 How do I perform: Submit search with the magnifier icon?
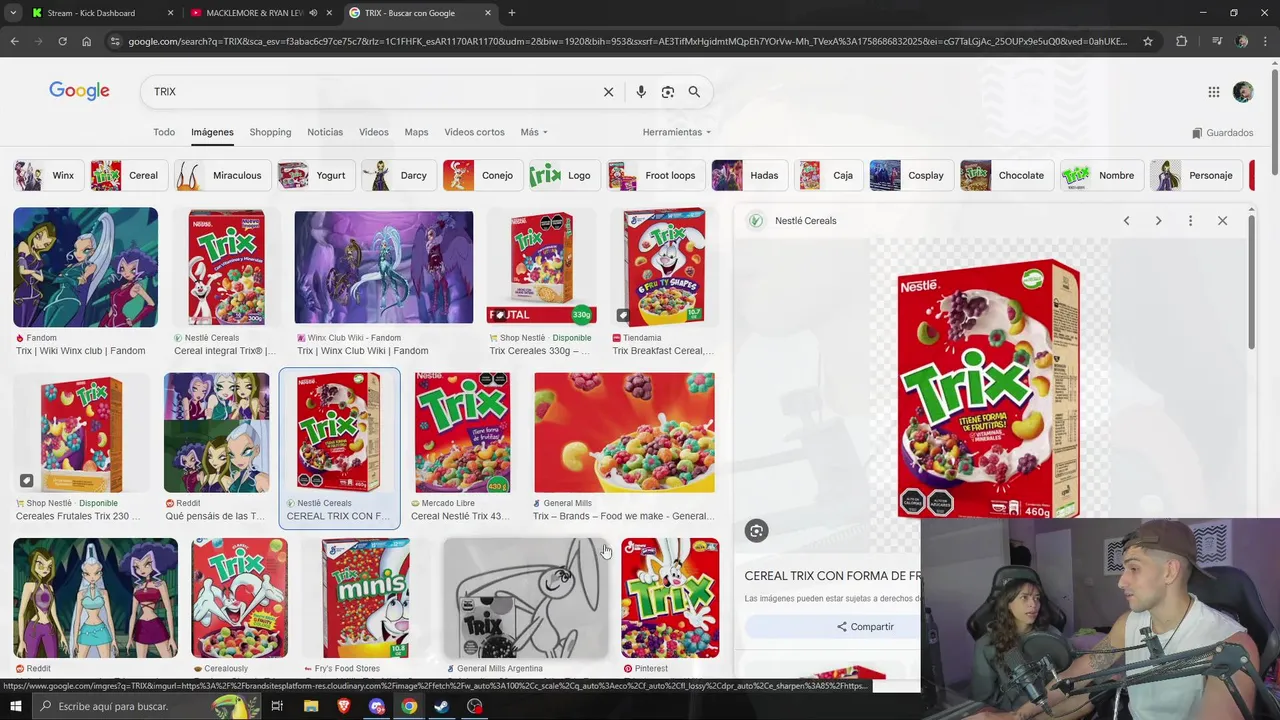(694, 92)
